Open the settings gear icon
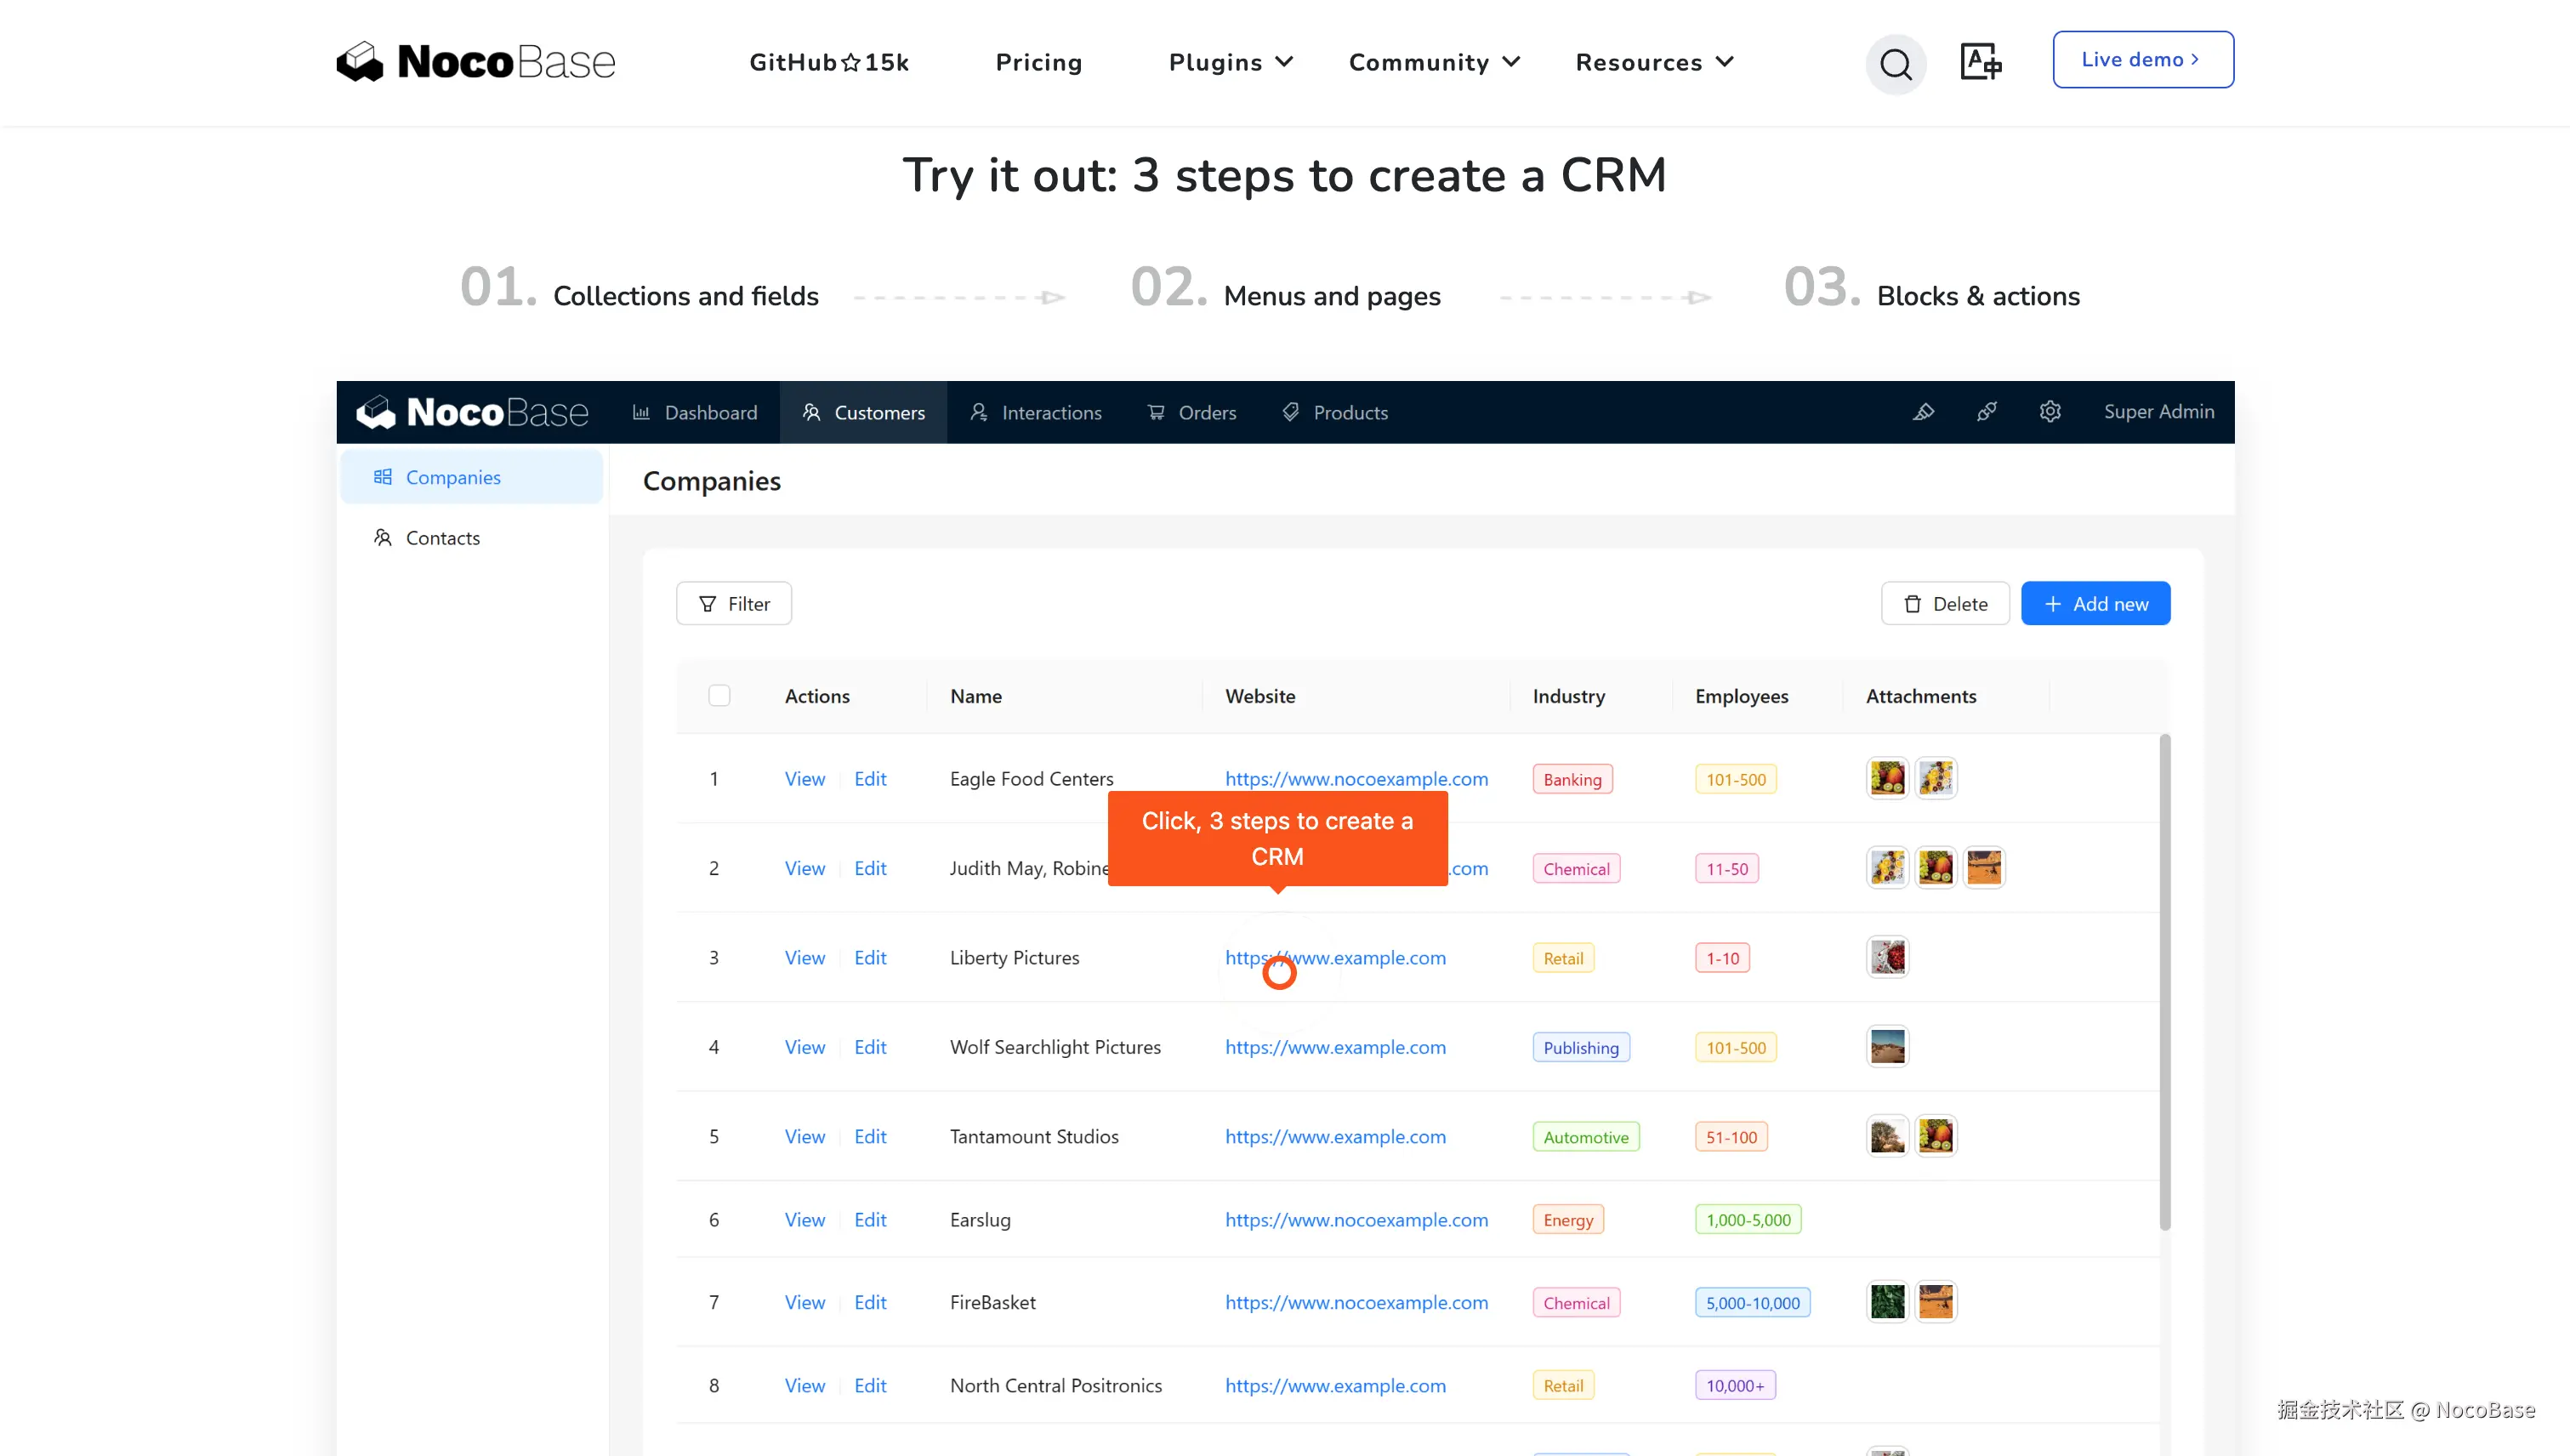The width and height of the screenshot is (2570, 1456). [2049, 412]
